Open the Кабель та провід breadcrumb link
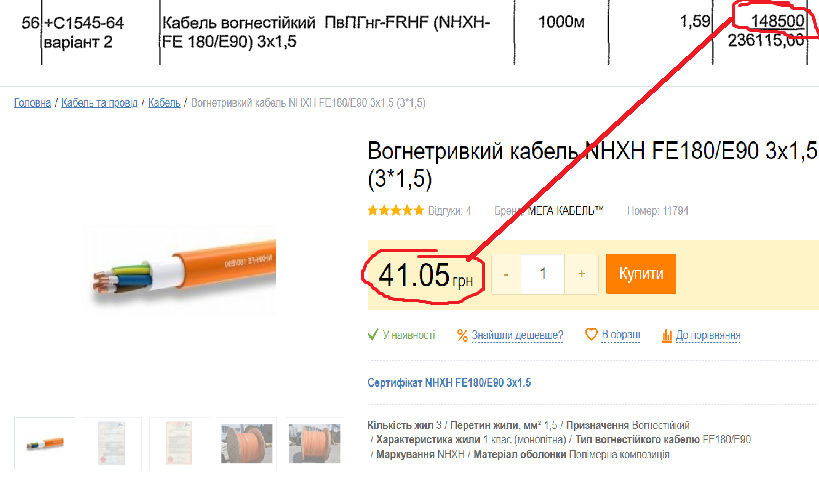 point(99,103)
